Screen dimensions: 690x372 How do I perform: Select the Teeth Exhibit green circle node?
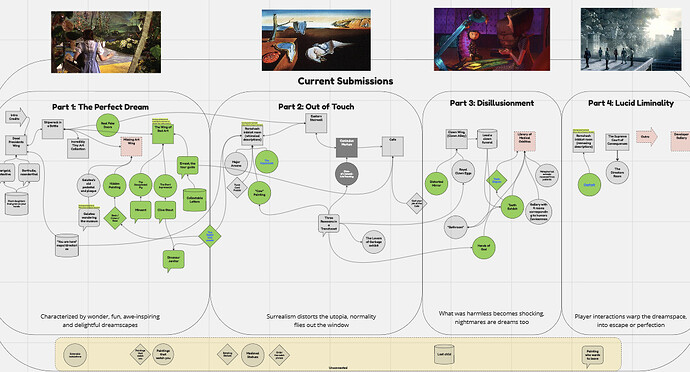pos(513,207)
